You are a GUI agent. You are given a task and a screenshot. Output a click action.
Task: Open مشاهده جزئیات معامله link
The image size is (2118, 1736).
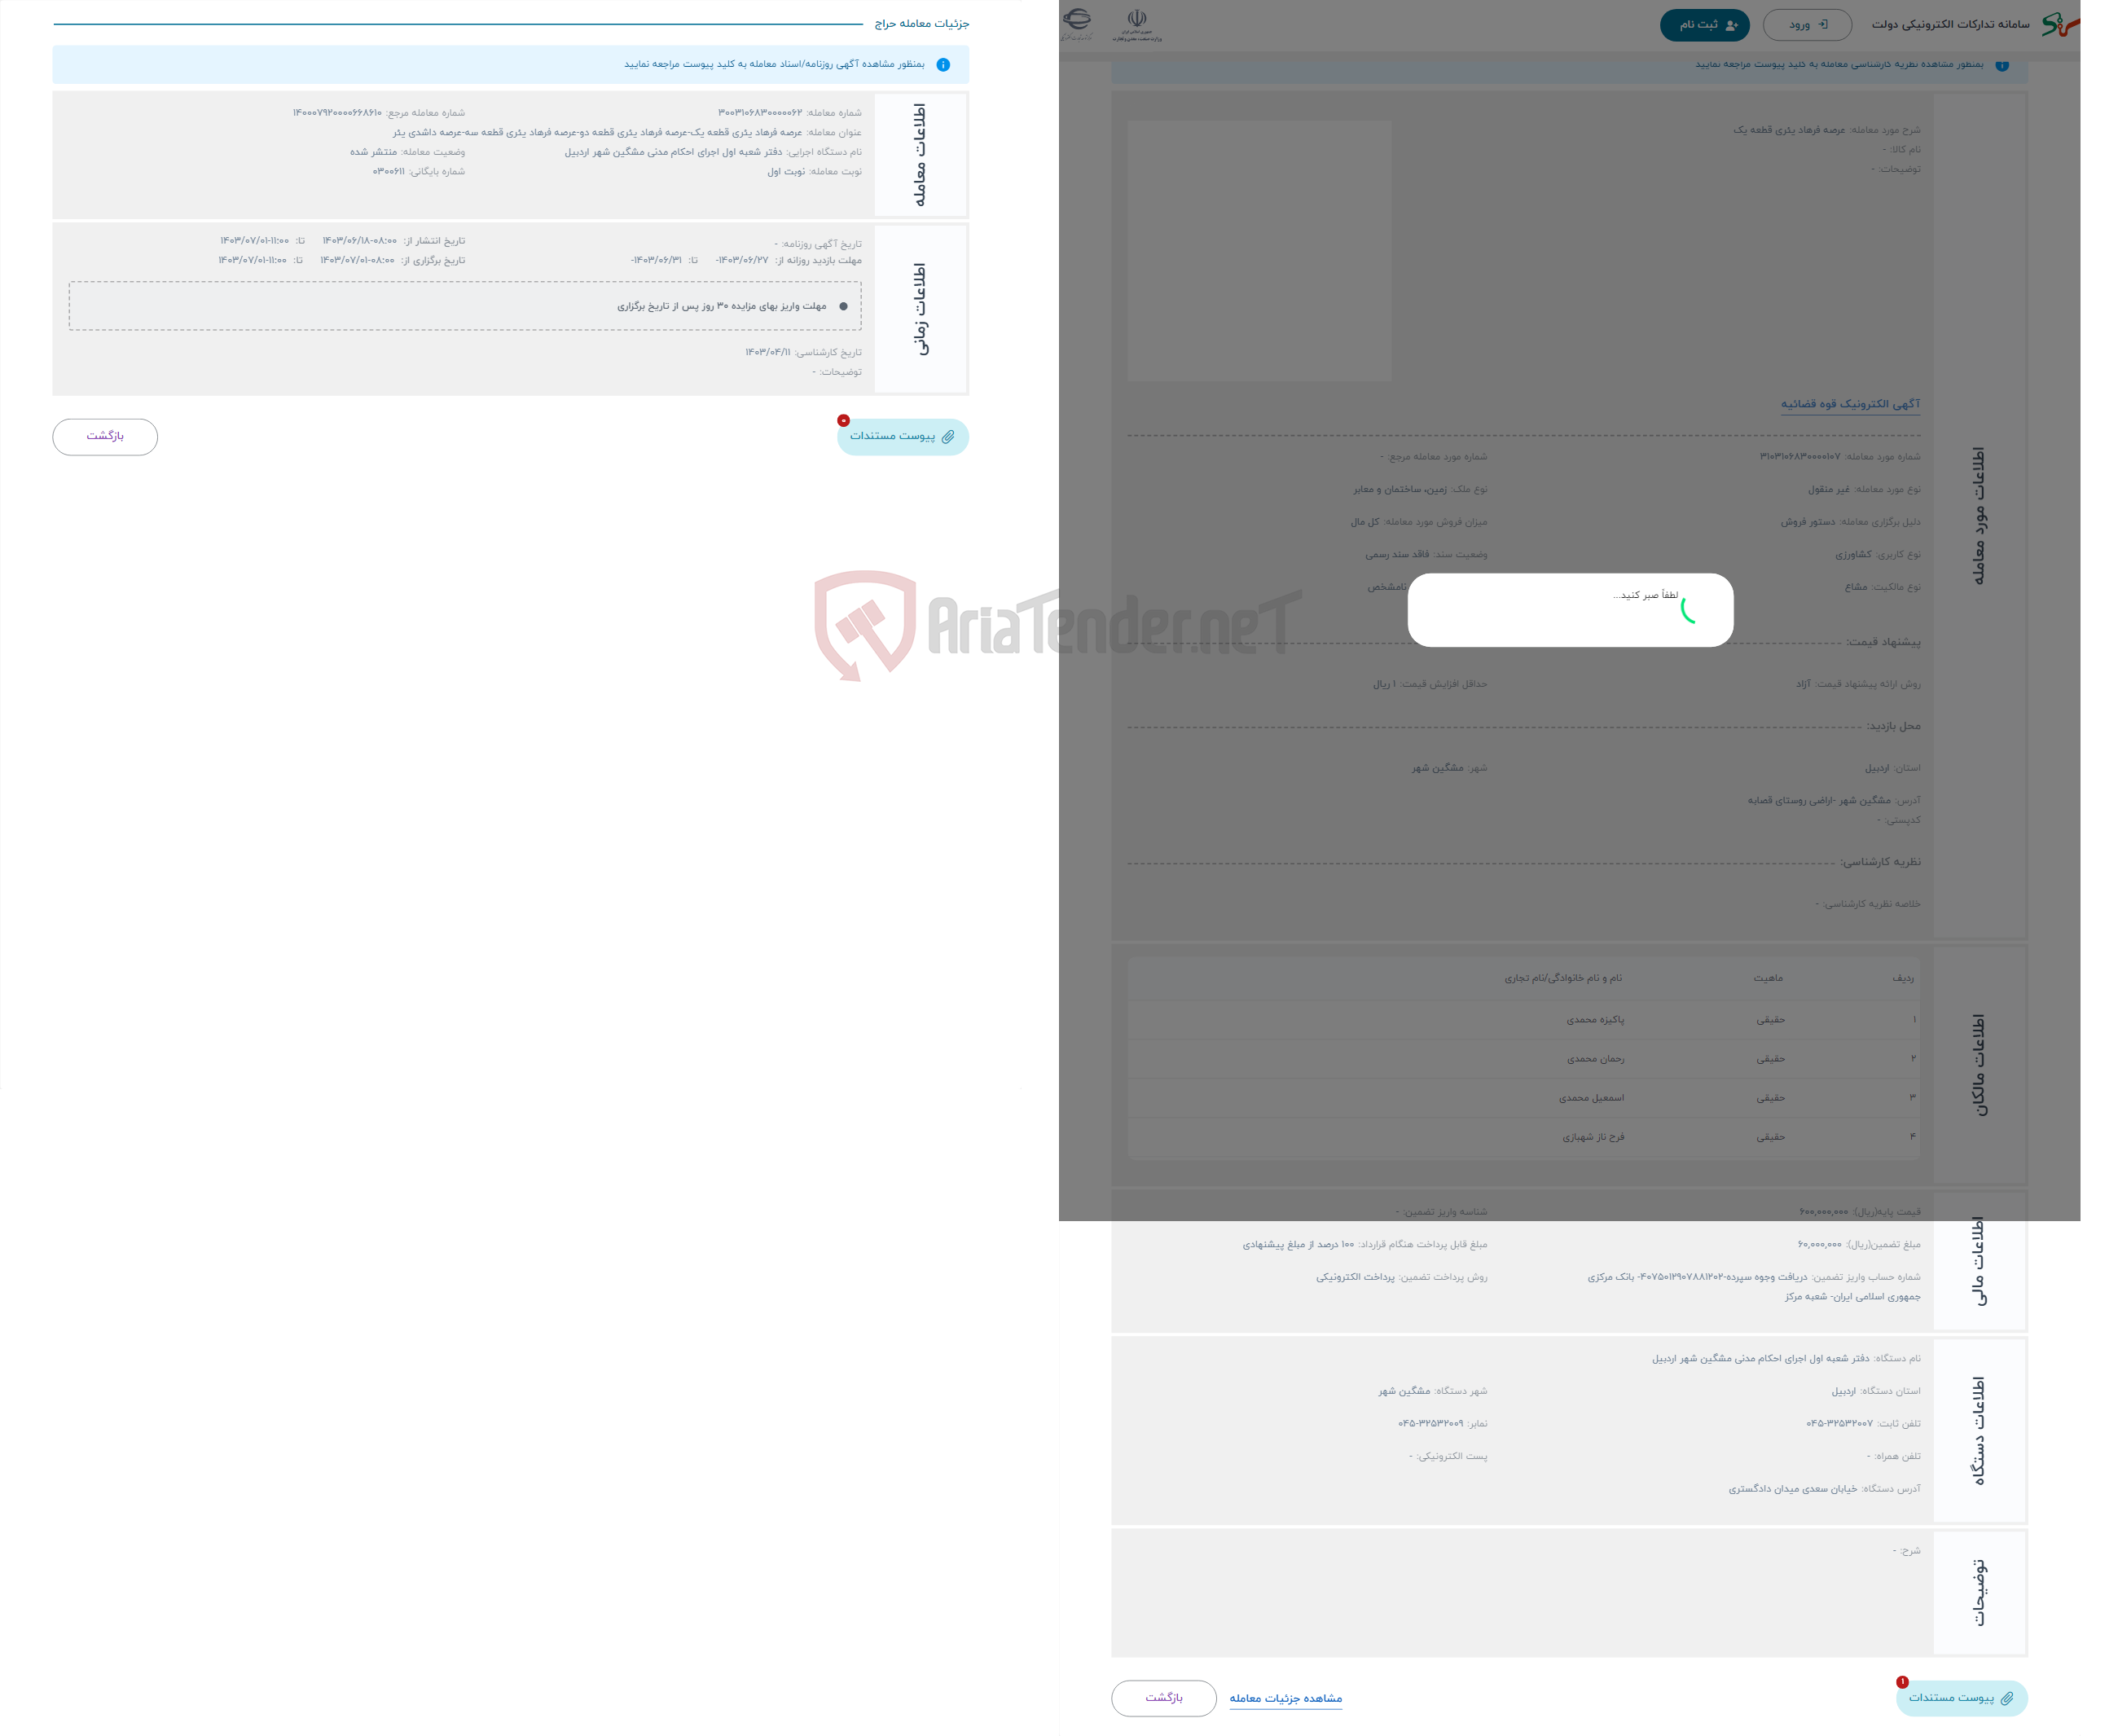pos(1285,1698)
